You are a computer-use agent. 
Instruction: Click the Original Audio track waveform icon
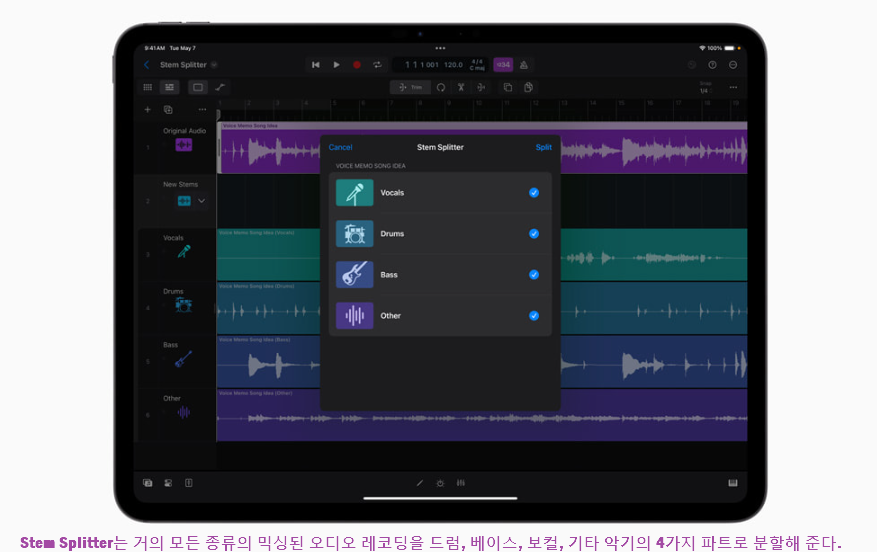tap(184, 145)
